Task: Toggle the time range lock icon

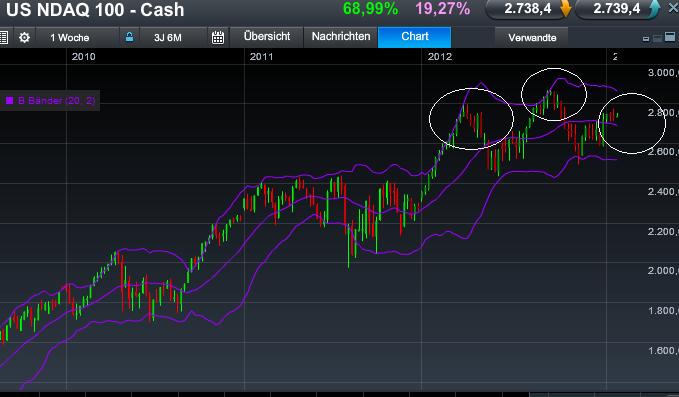Action: tap(129, 37)
